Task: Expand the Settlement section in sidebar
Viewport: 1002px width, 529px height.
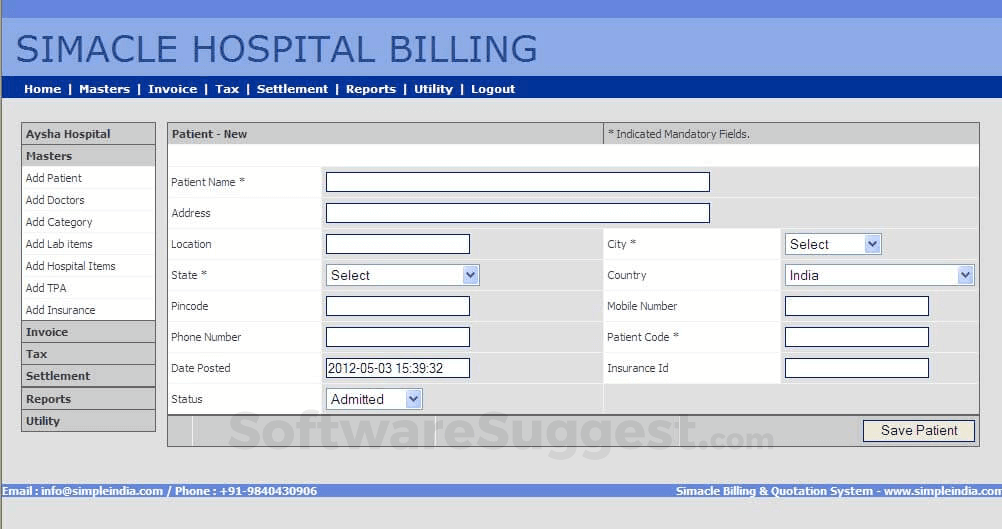Action: coord(58,376)
